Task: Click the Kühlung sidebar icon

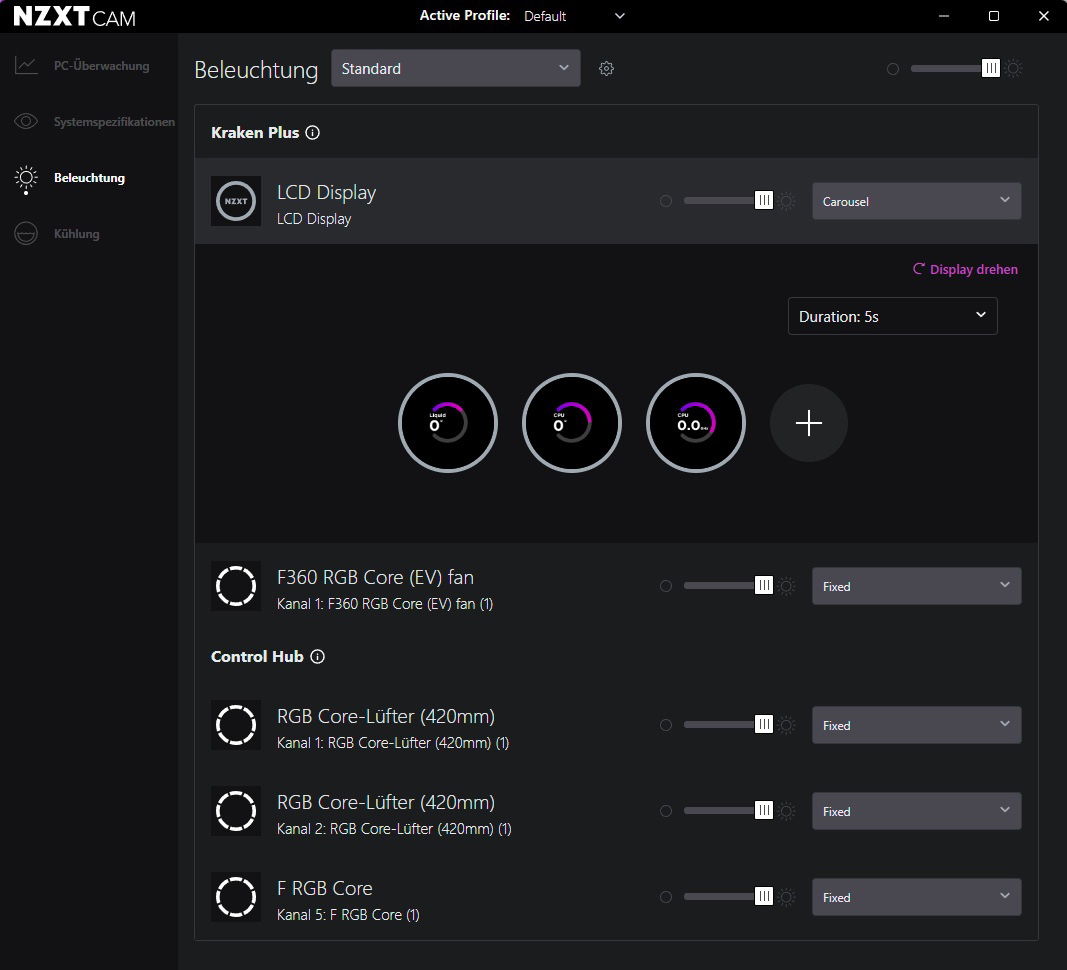Action: pos(26,233)
